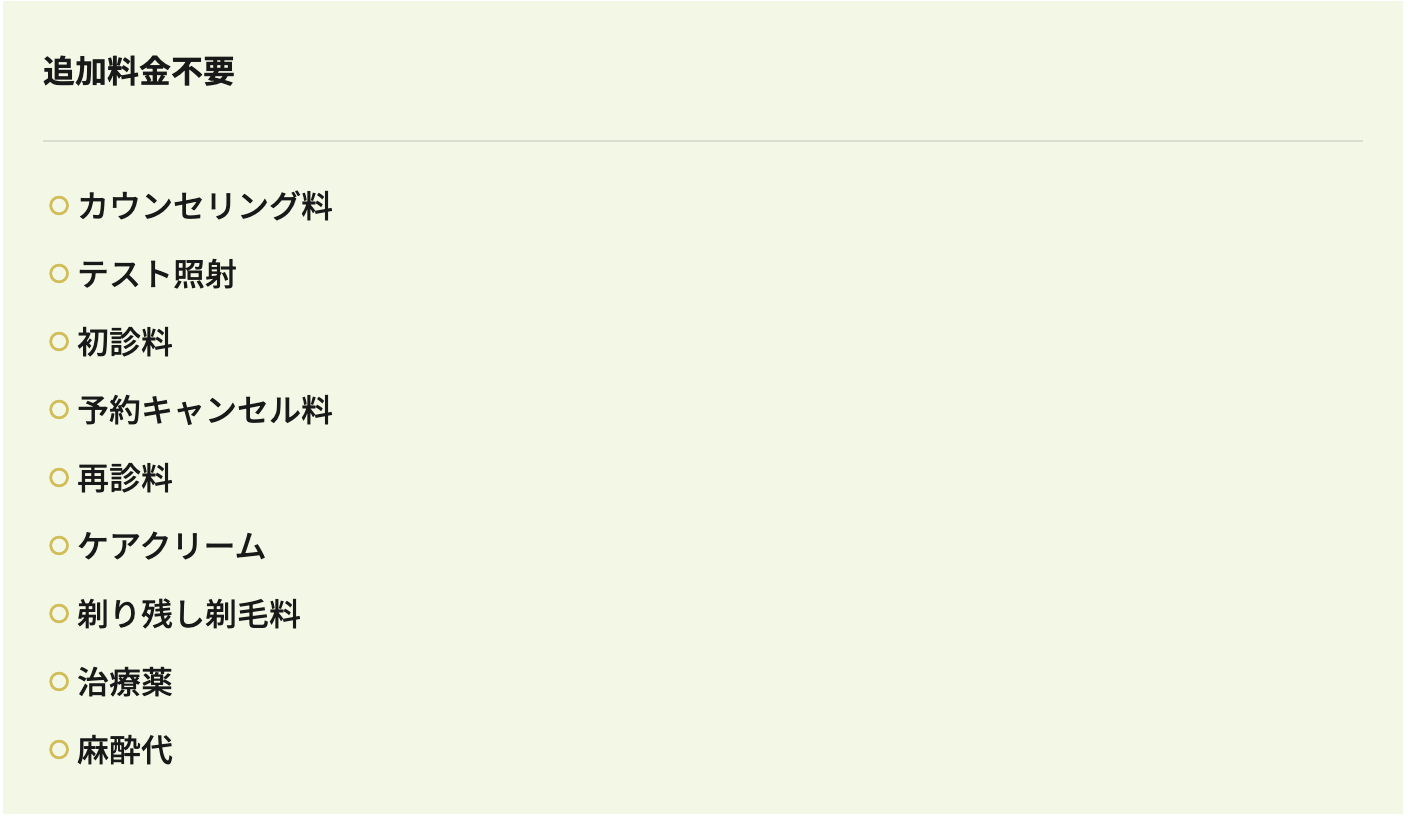Click the 追加料金不要 heading
The width and height of the screenshot is (1408, 818).
138,71
